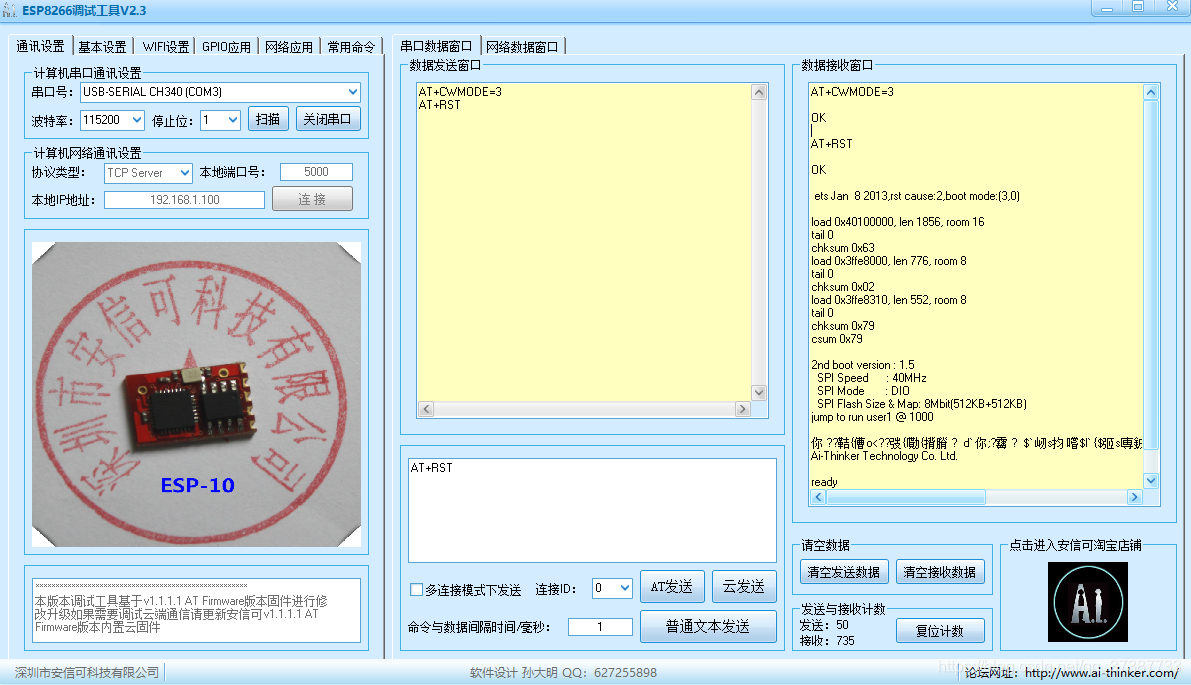
Task: Click the receive window horizontal scrollbar thumb
Action: pyautogui.click(x=906, y=497)
